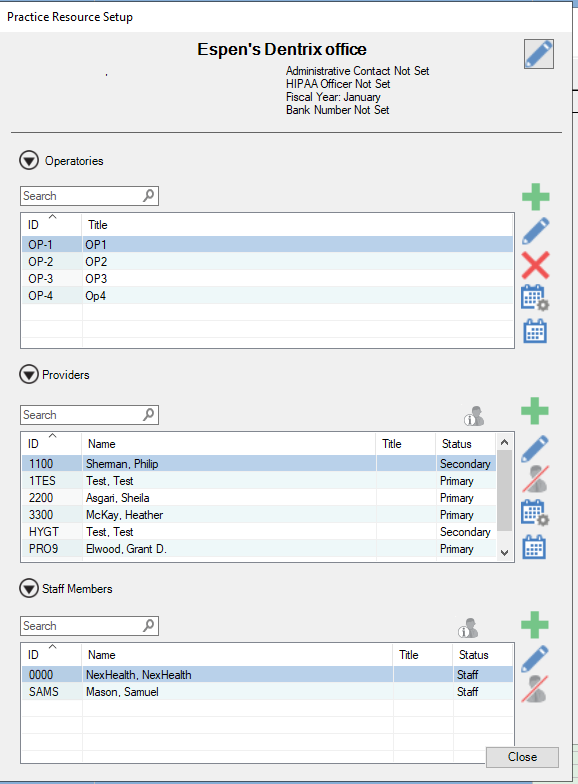Focus the Providers search field
578x784 pixels.
tap(90, 414)
